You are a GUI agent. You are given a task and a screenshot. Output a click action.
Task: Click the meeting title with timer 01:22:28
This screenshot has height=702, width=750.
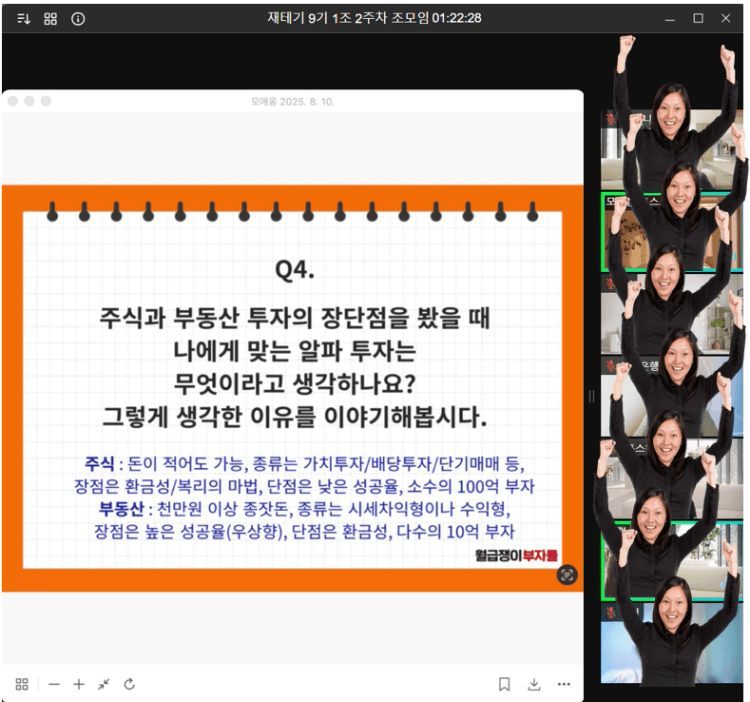(x=375, y=18)
